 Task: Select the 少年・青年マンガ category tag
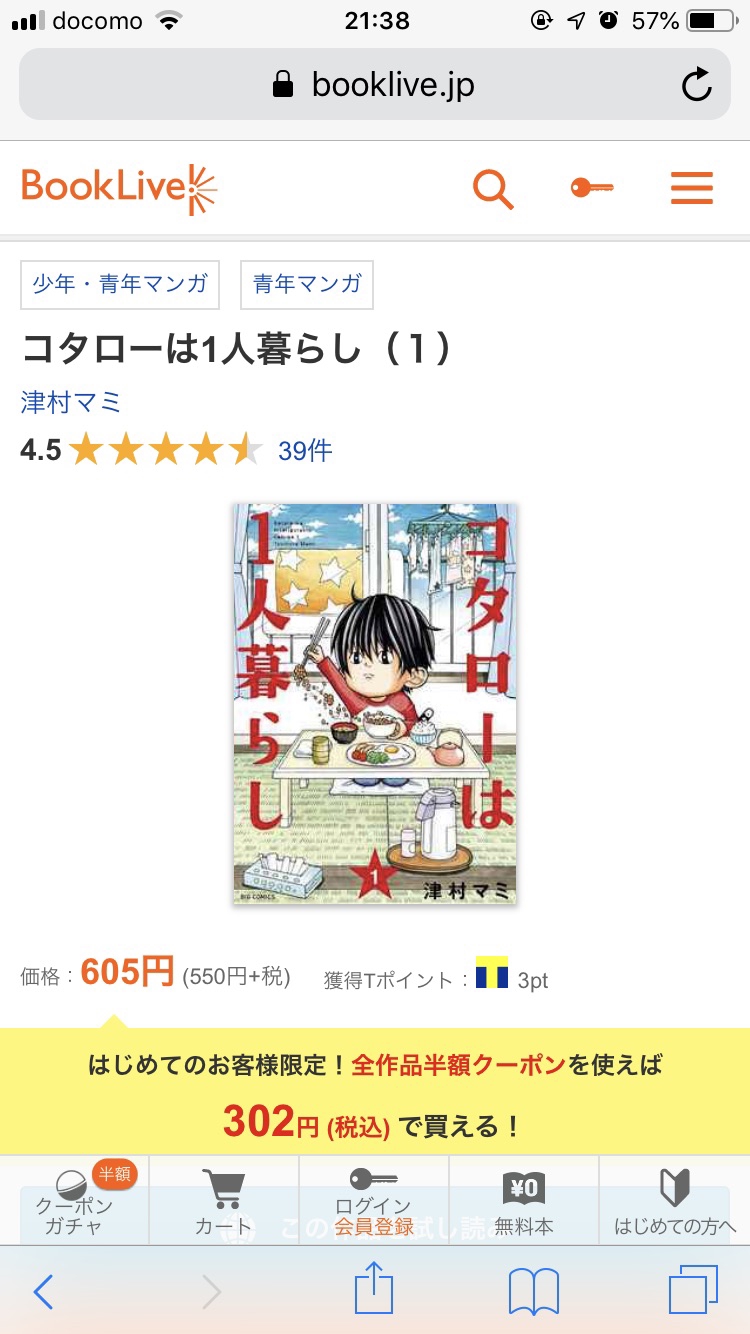tap(120, 284)
